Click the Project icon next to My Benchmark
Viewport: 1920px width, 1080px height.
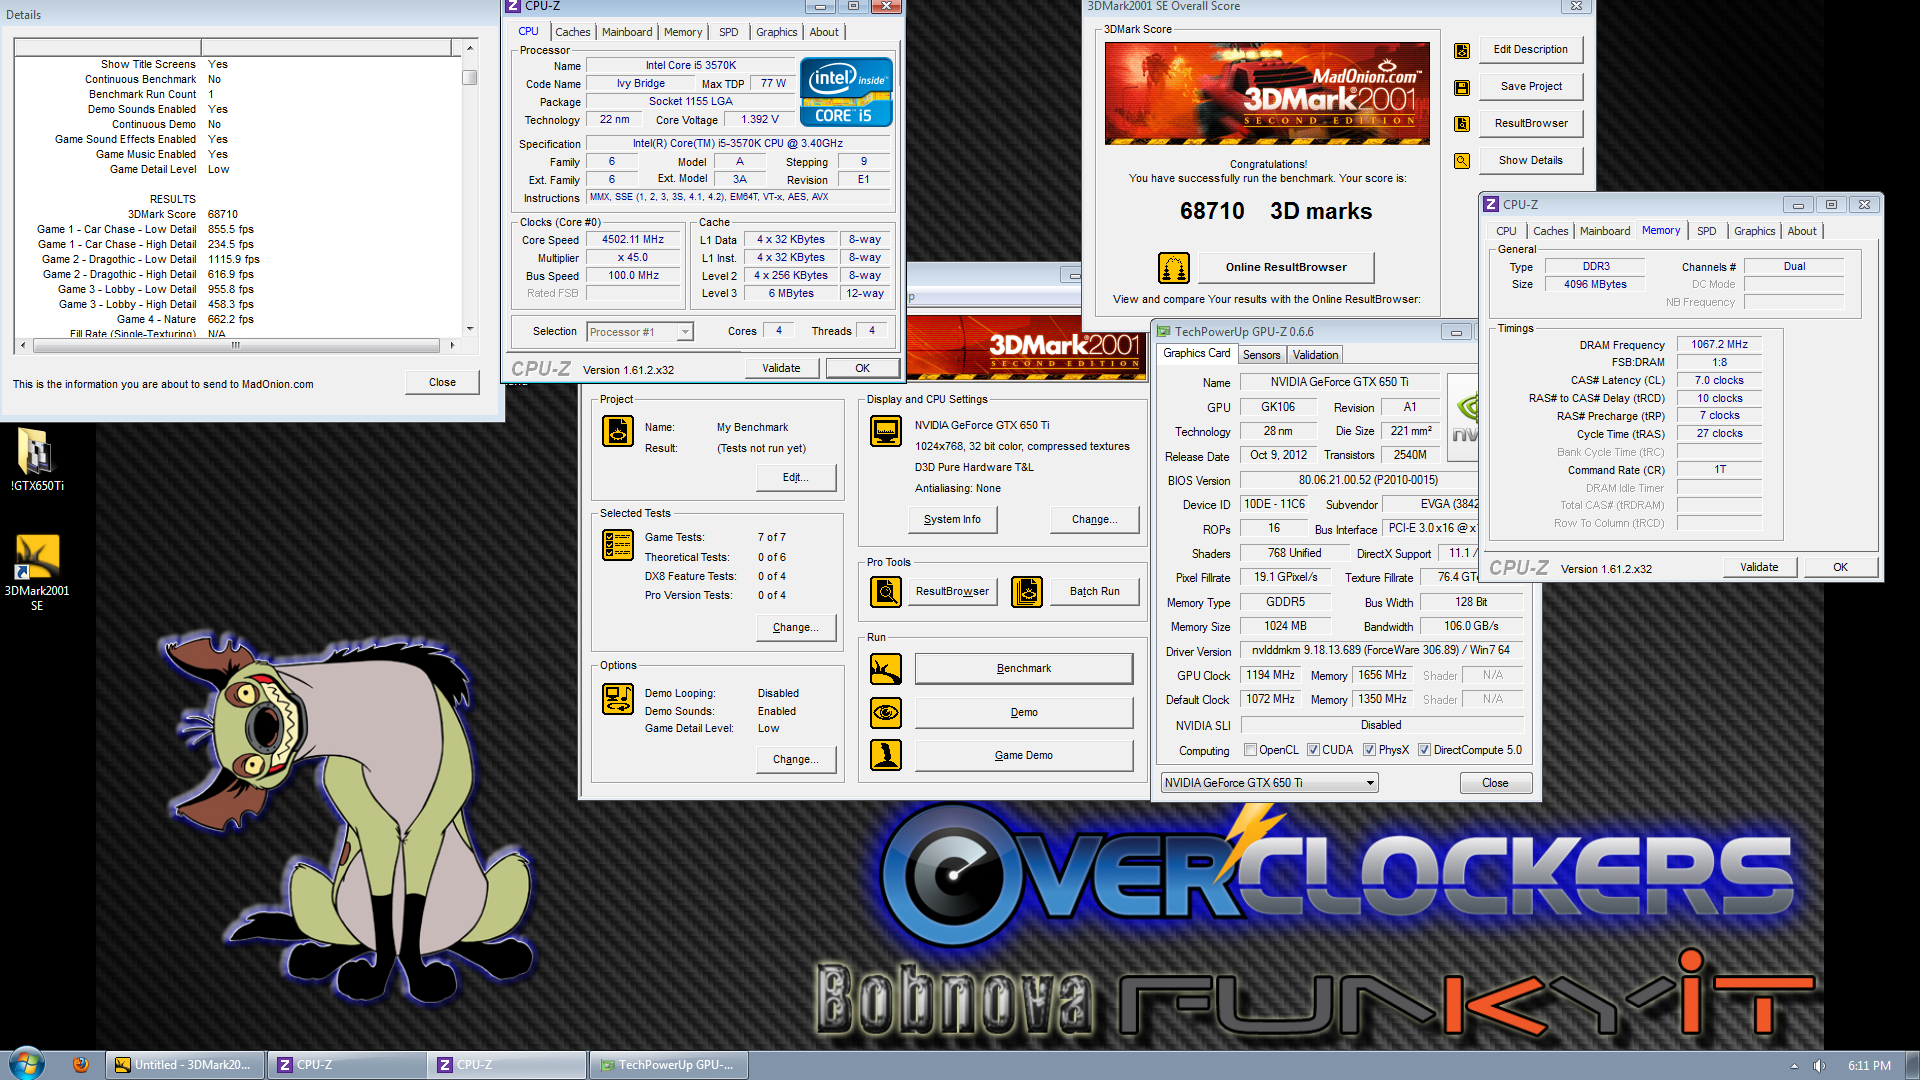click(618, 431)
